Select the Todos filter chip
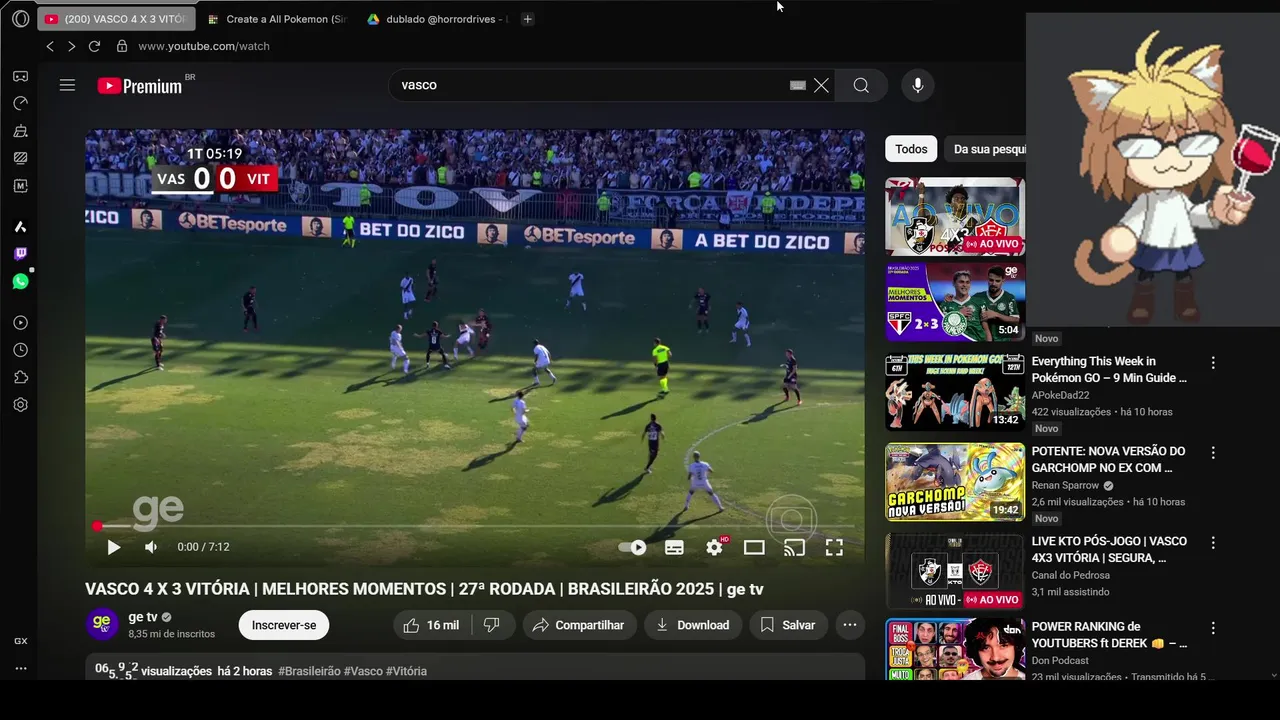1280x720 pixels. [x=911, y=149]
